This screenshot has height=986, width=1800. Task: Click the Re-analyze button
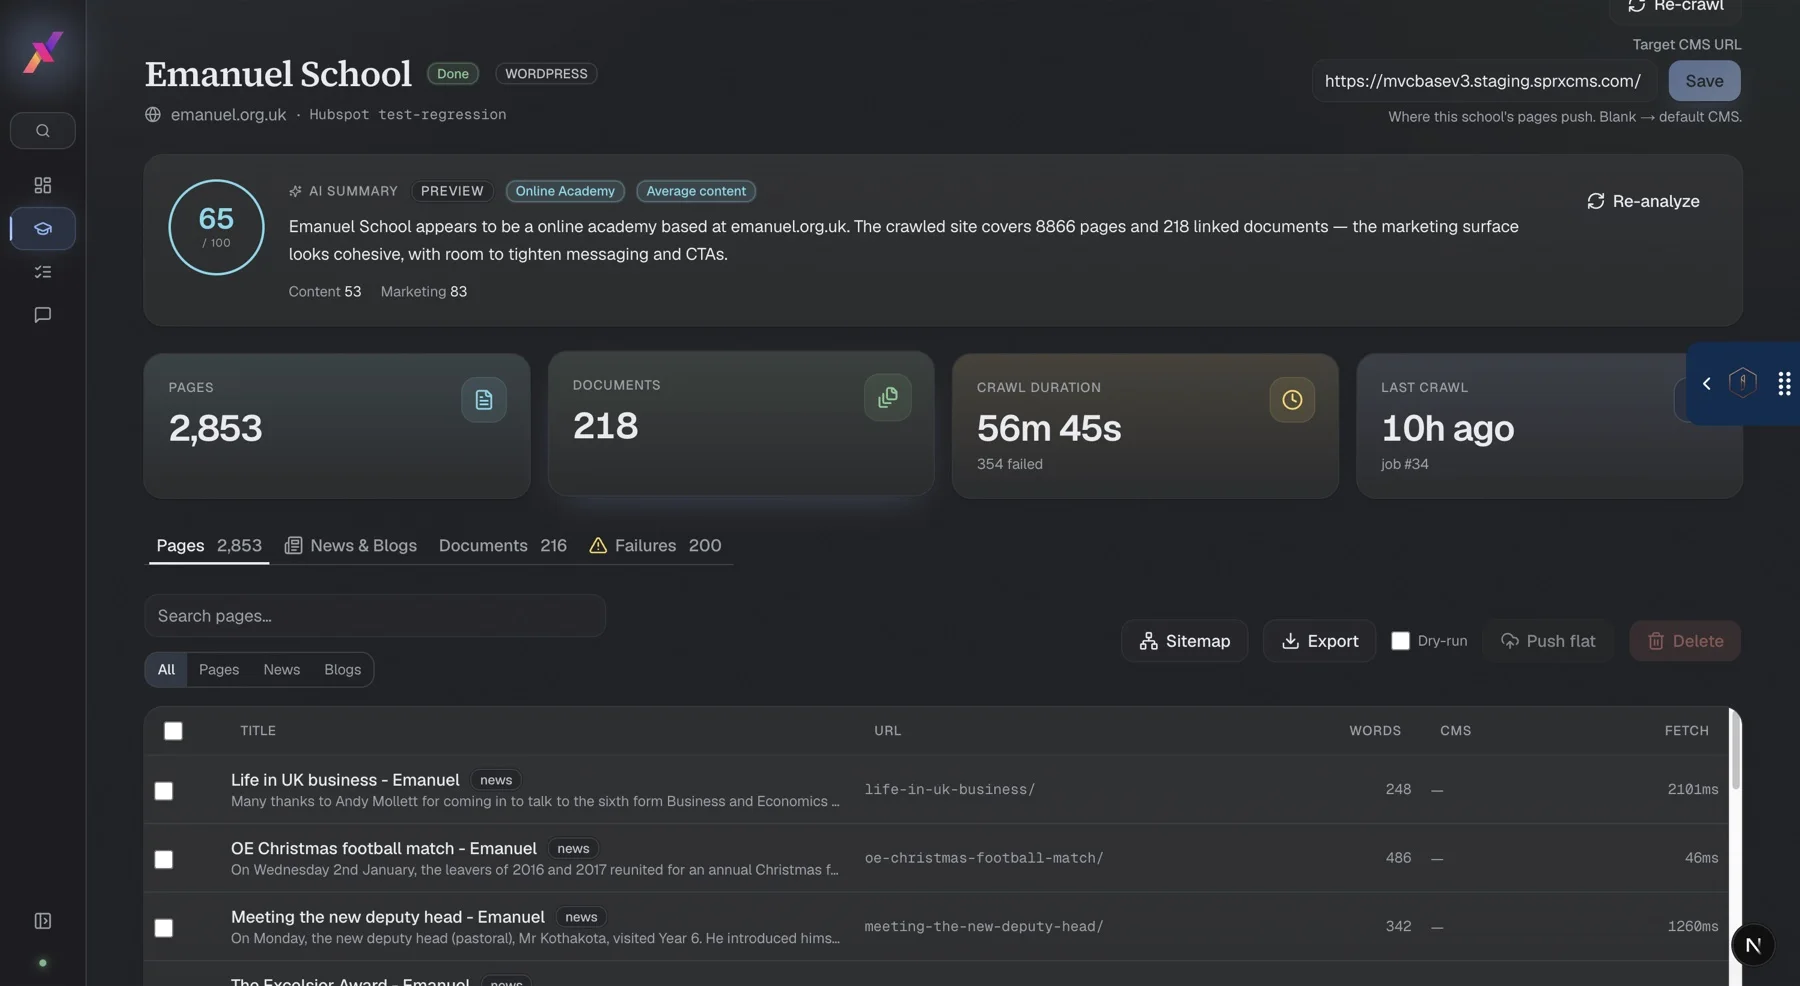[x=1643, y=201]
